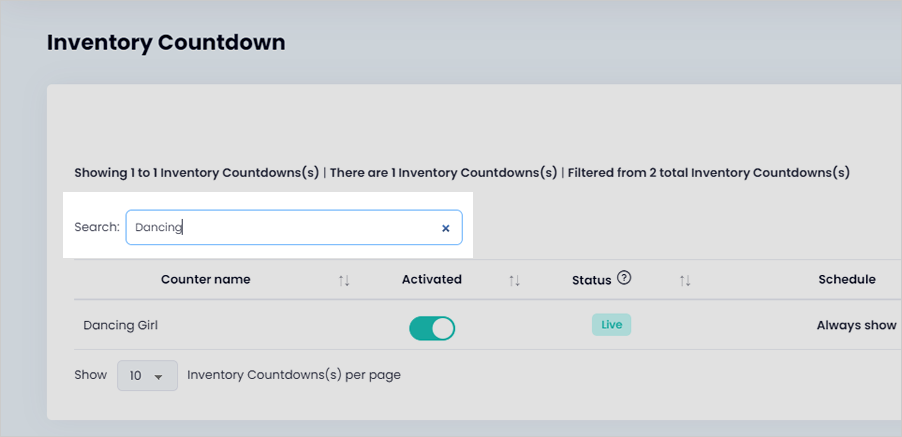Click the Showing 1 to 1 summary text
The height and width of the screenshot is (437, 902).
(x=197, y=172)
